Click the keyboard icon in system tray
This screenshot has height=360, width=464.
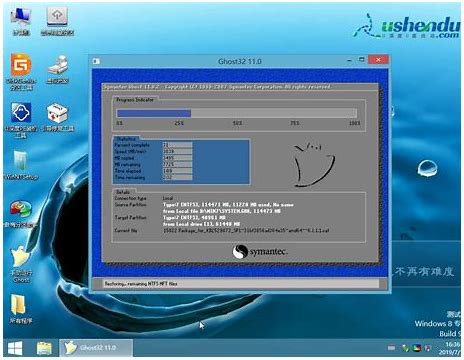pyautogui.click(x=392, y=348)
